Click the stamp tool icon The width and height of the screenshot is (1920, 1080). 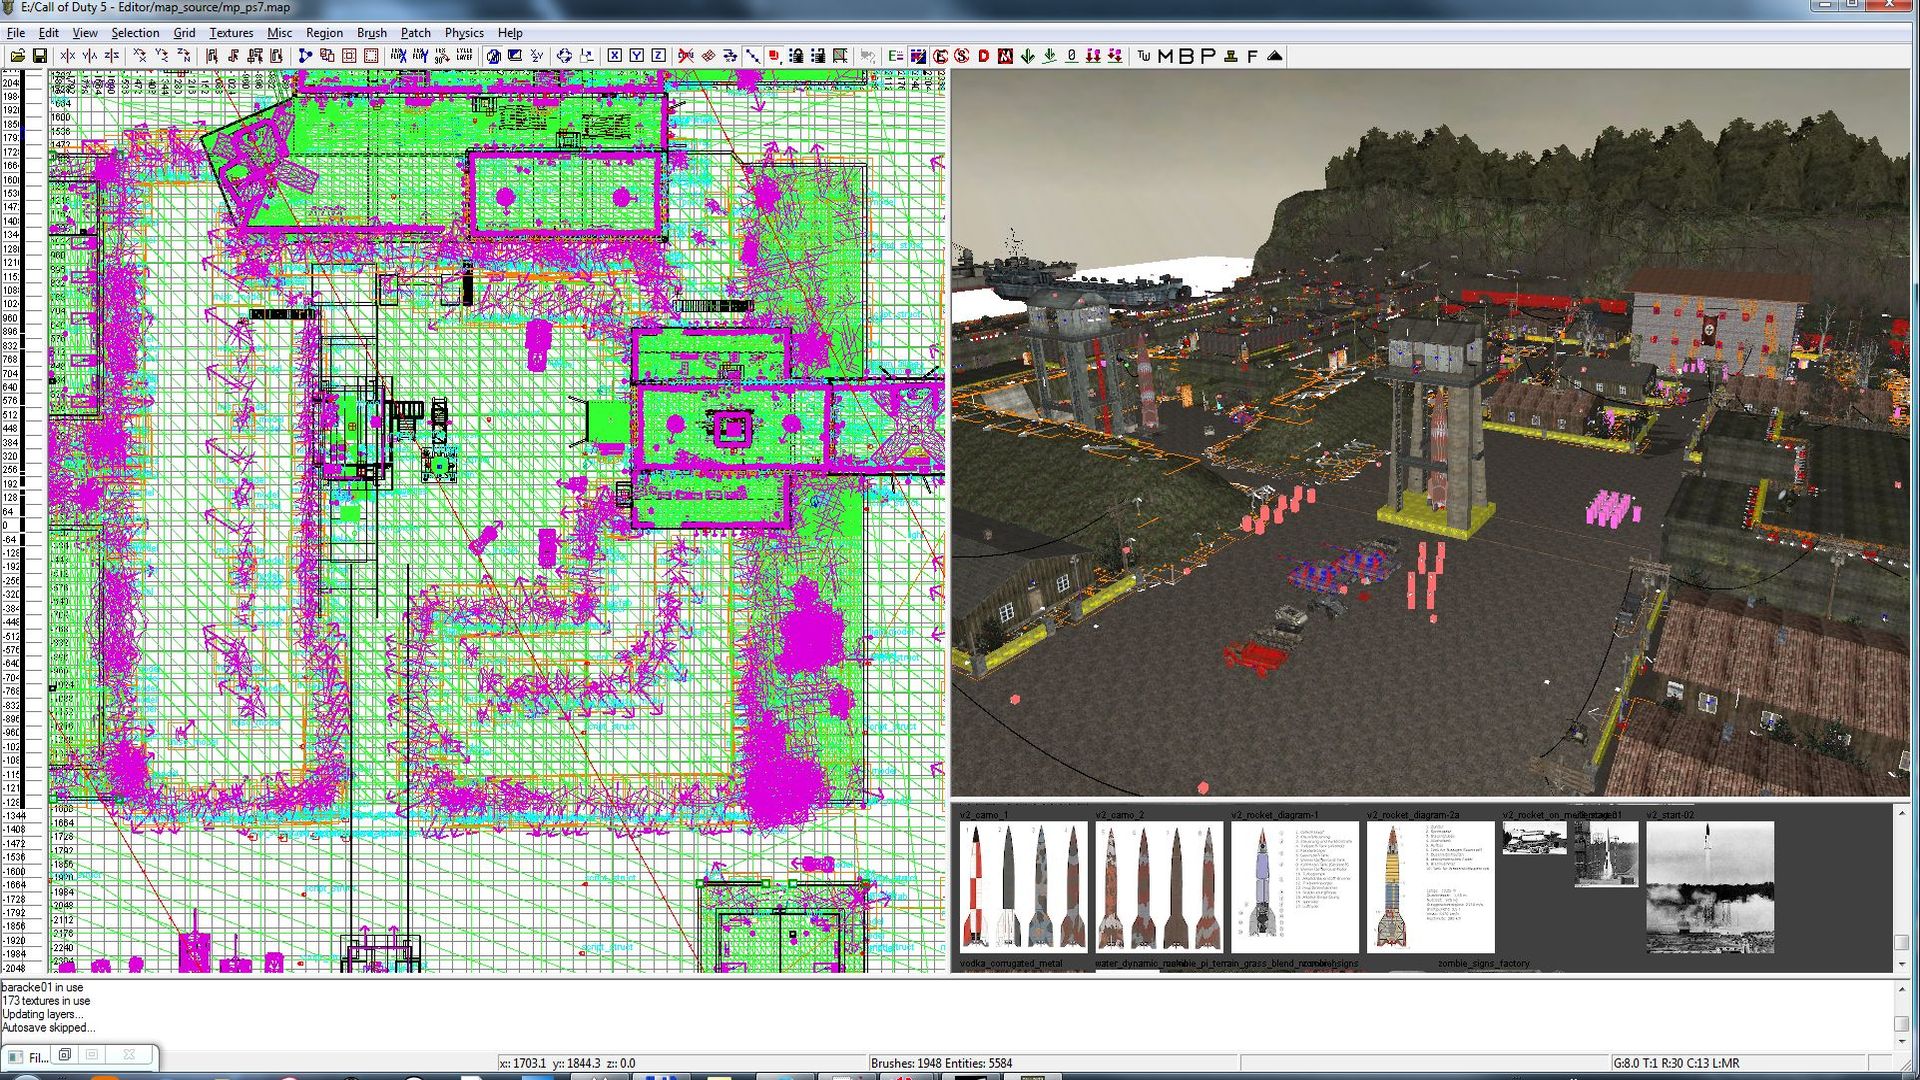(x=1231, y=56)
